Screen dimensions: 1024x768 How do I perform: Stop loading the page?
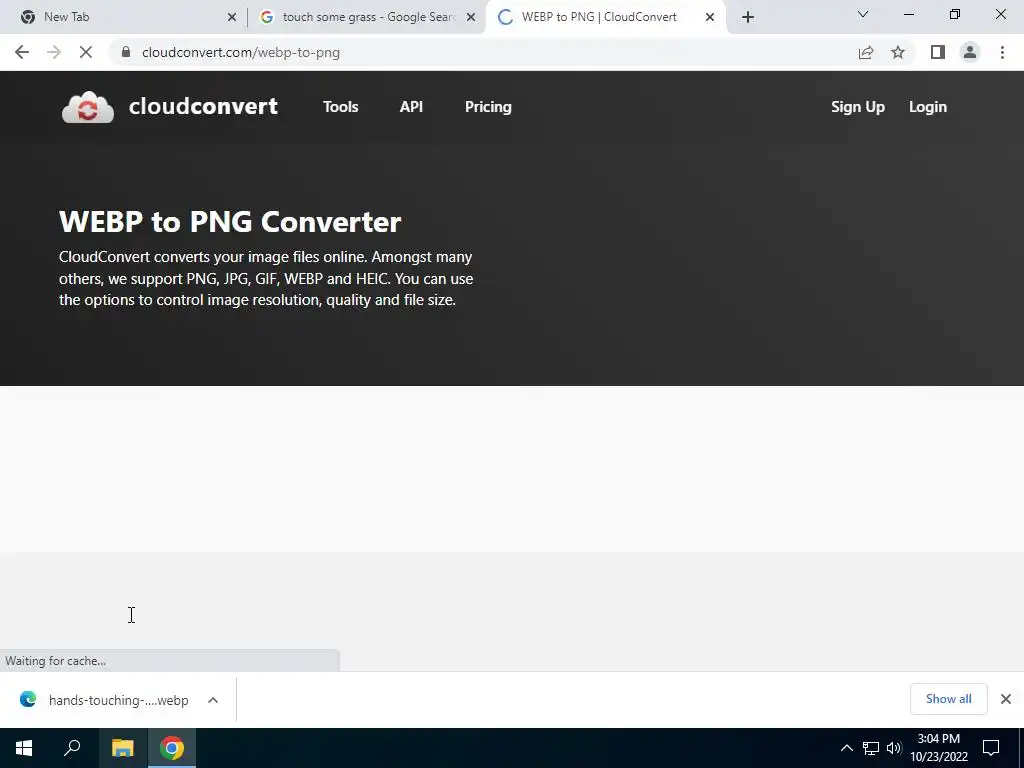(x=86, y=52)
